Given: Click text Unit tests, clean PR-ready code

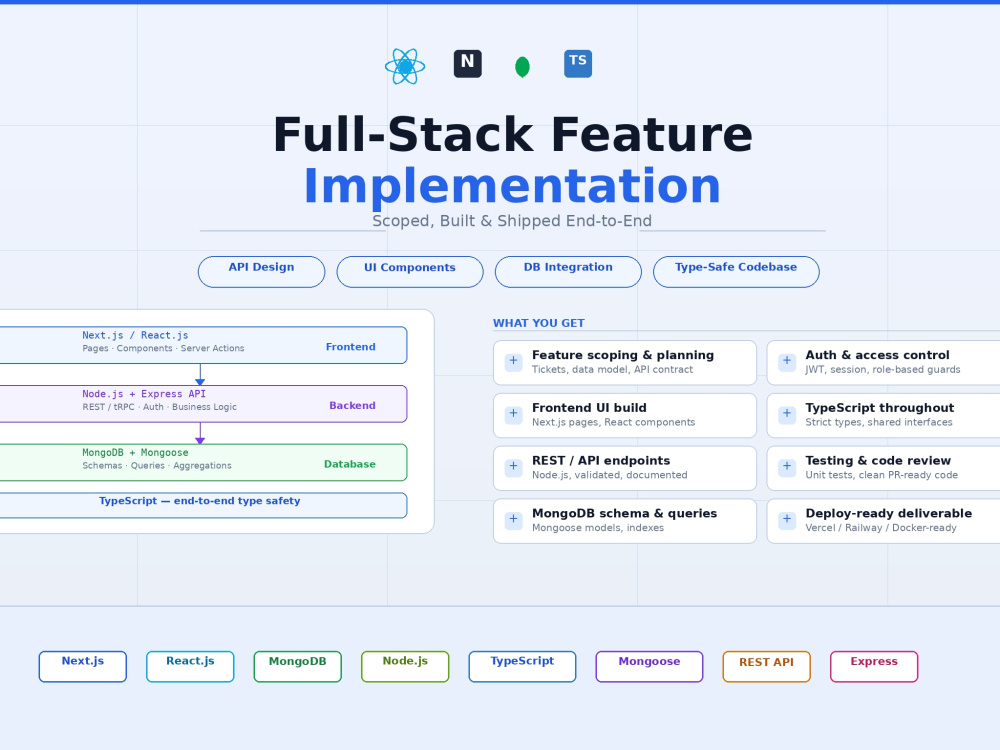Looking at the screenshot, I should pos(881,475).
